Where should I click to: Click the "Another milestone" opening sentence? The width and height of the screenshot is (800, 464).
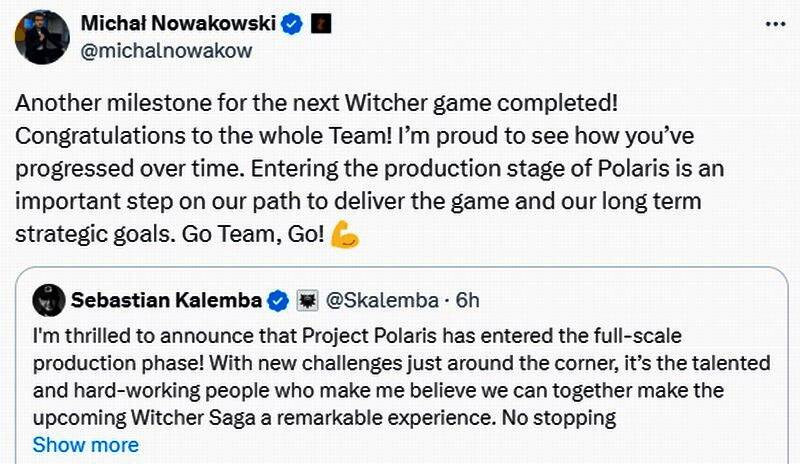[x=299, y=103]
